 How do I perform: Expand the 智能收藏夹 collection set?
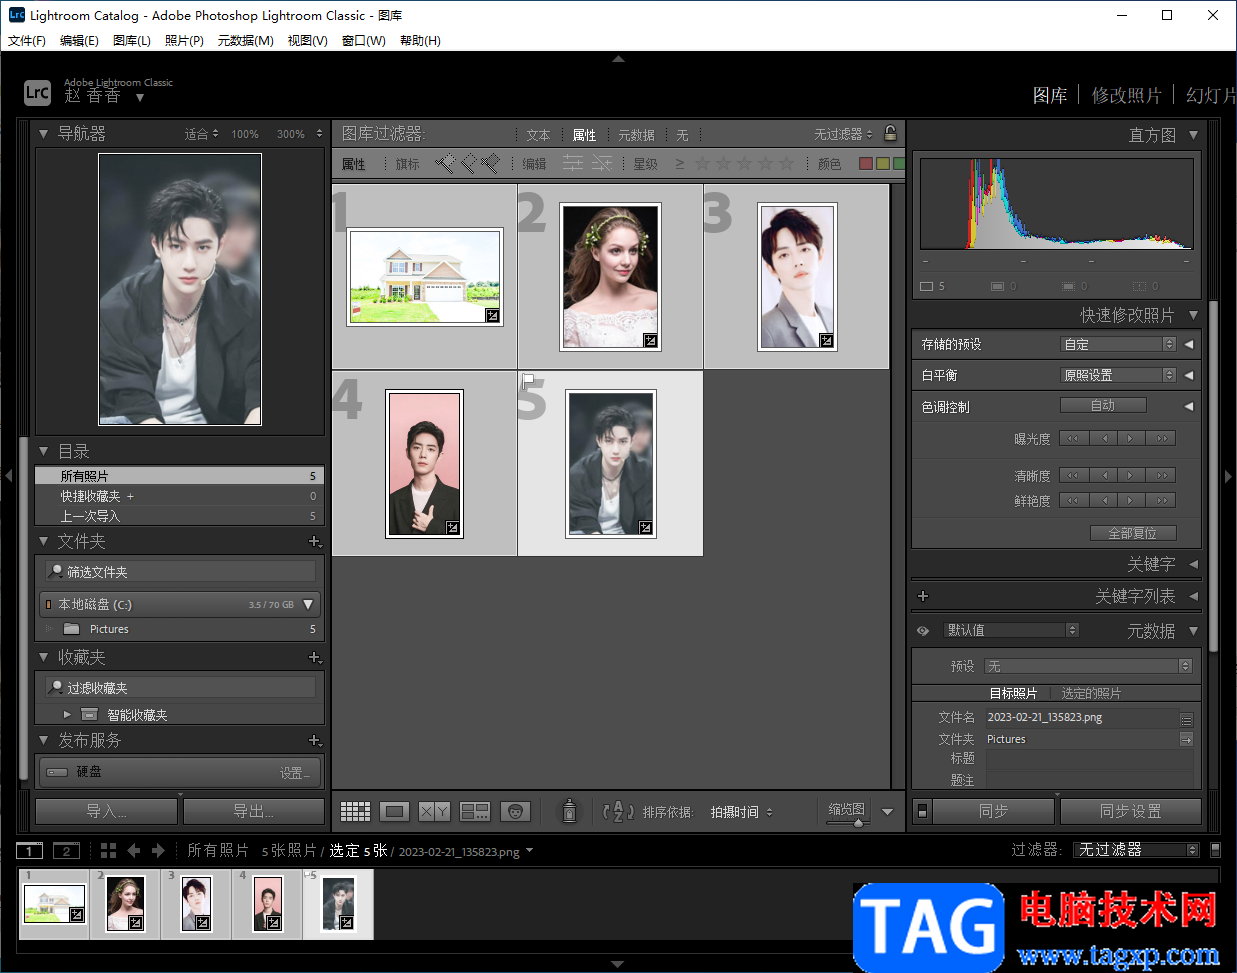(x=67, y=714)
